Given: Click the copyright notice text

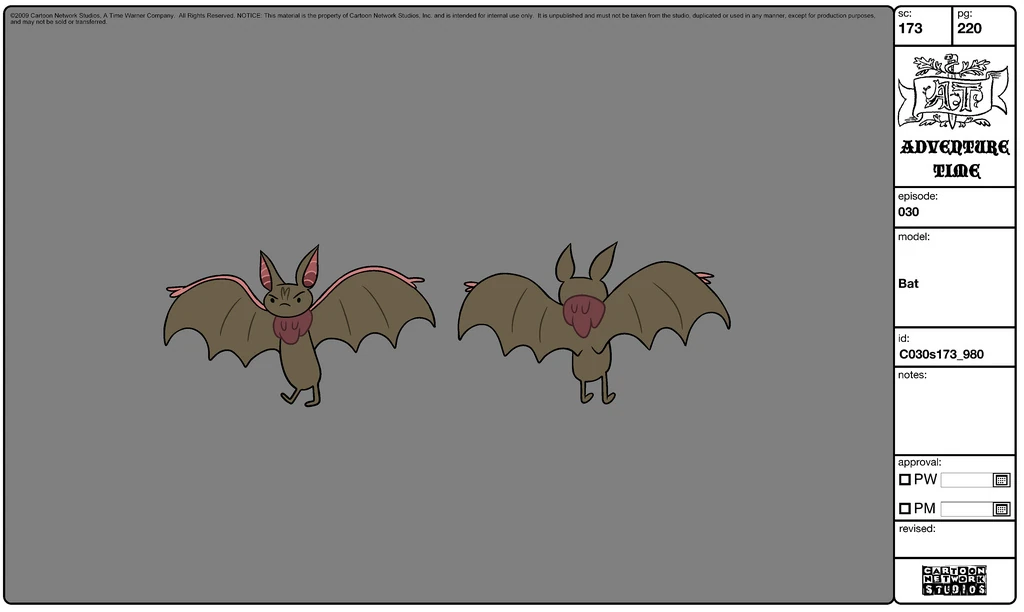Looking at the screenshot, I should (443, 18).
